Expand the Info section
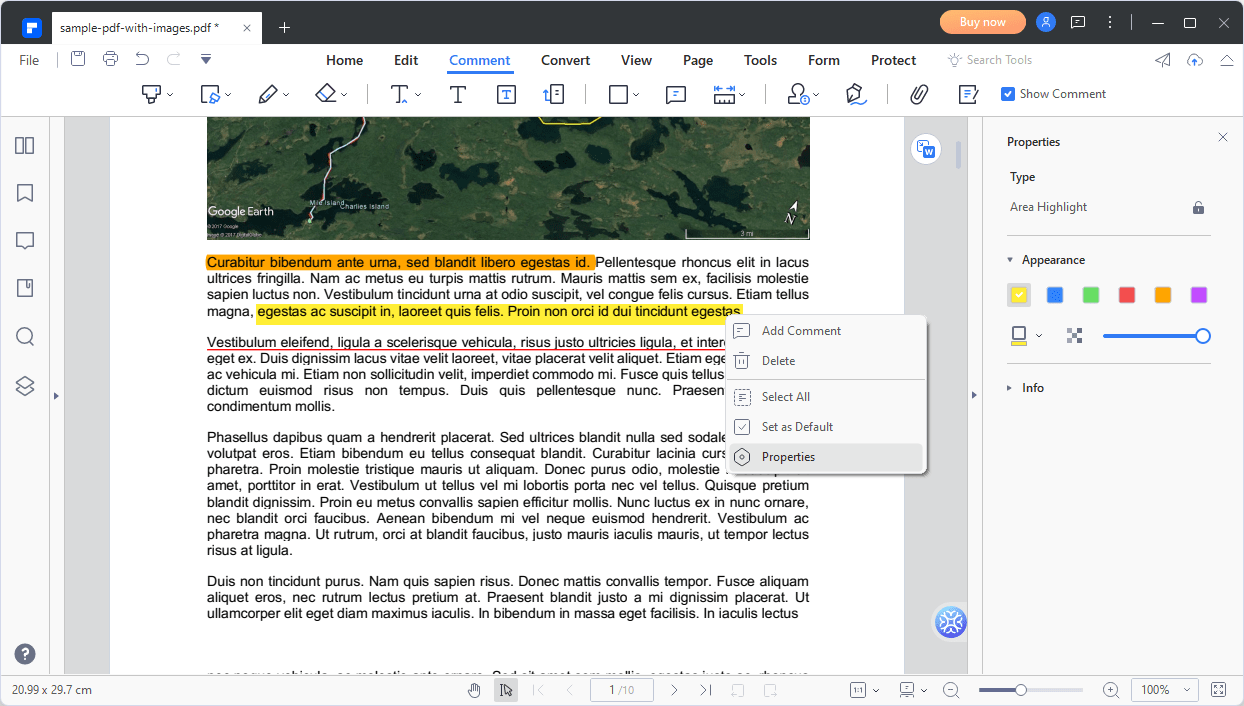1244x706 pixels. click(1010, 388)
